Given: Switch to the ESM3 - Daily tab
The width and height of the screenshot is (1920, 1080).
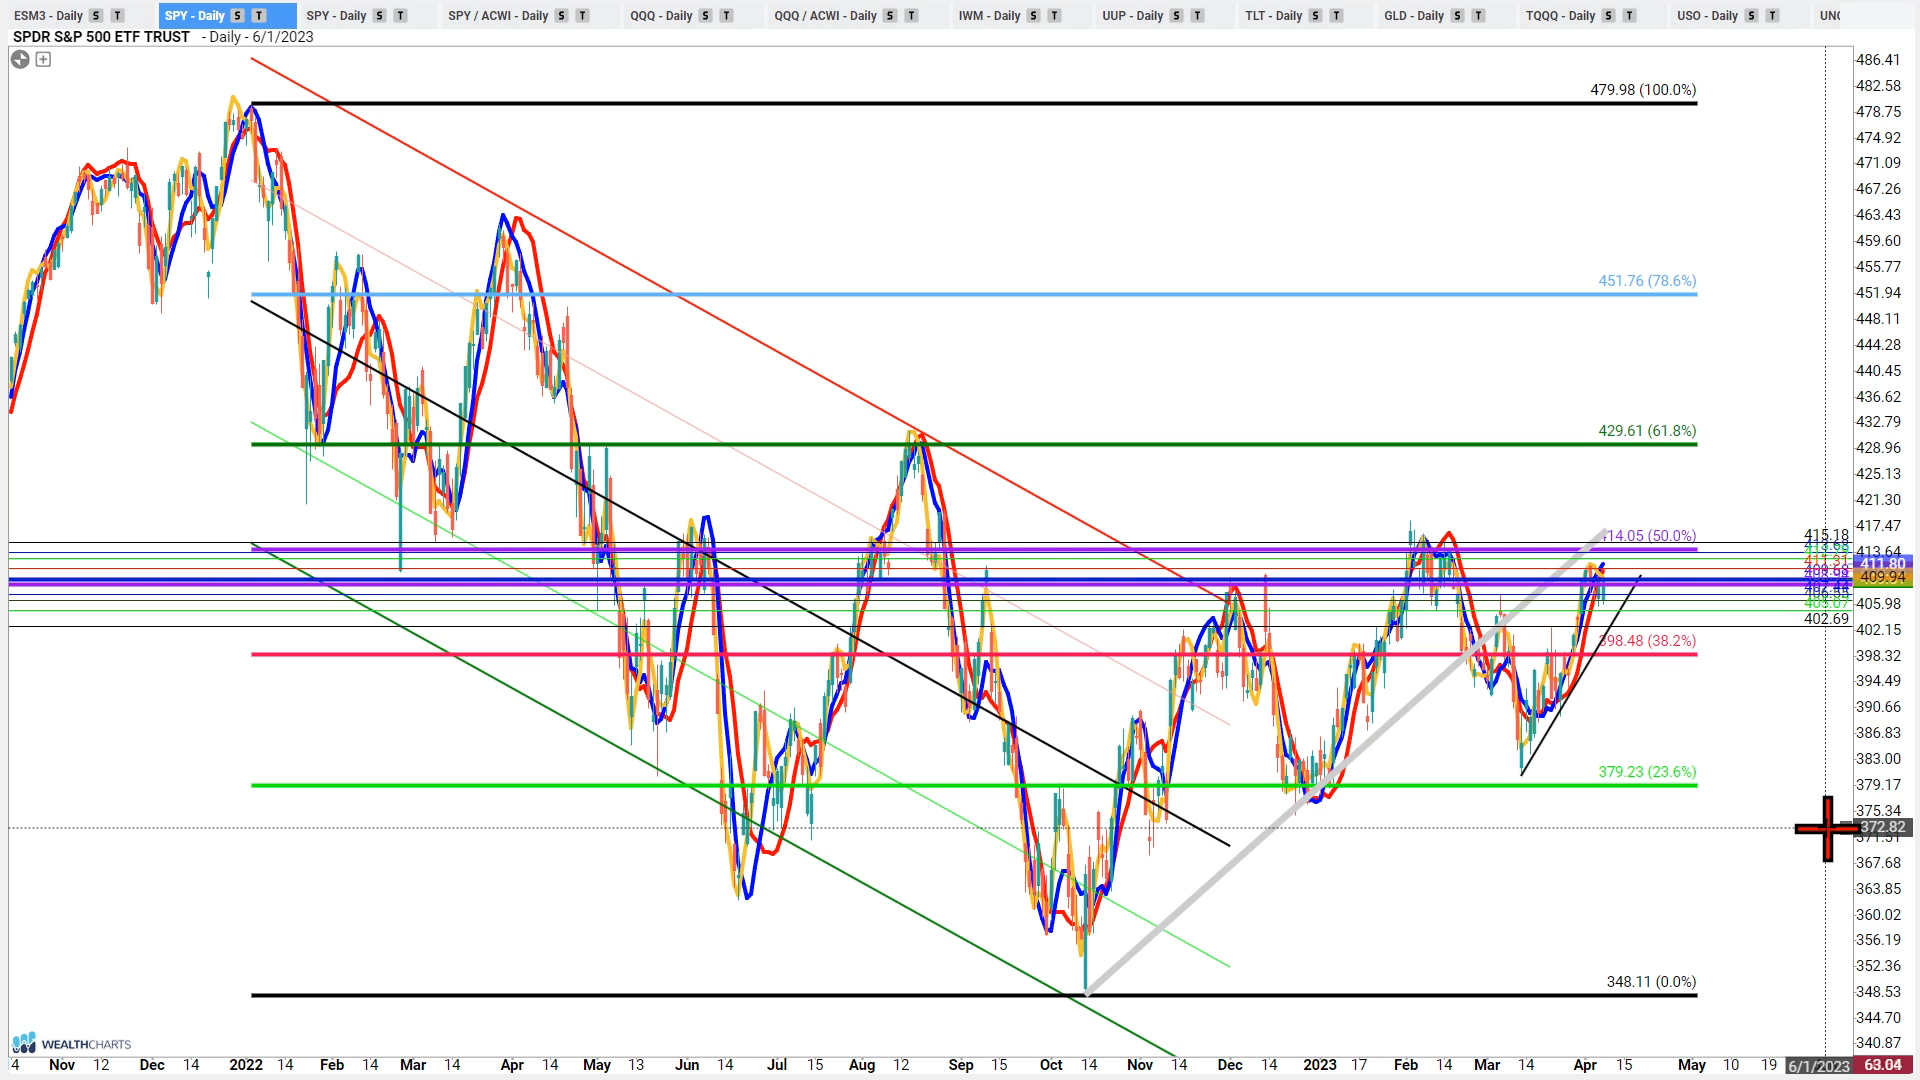Looking at the screenshot, I should (x=48, y=16).
